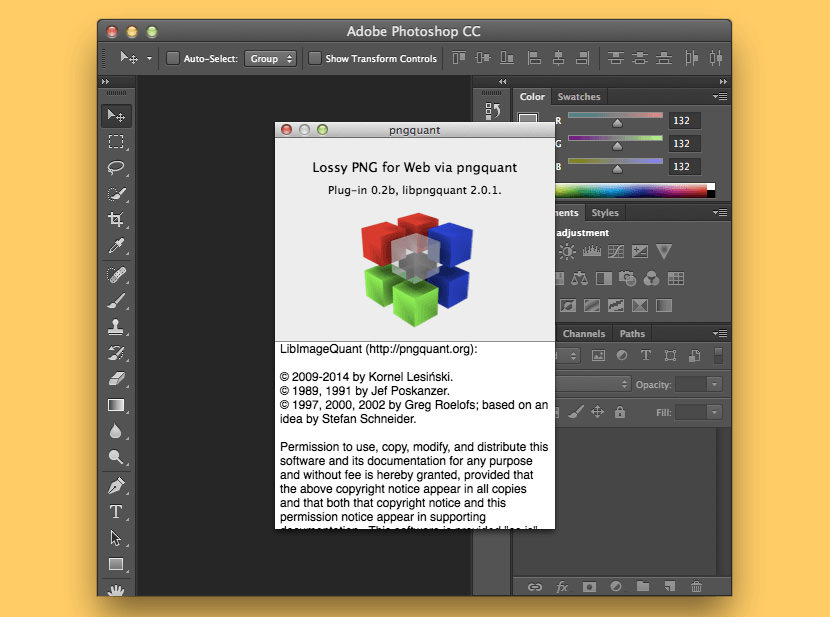Select the Dodge tool
Viewport: 830px width, 617px height.
coord(116,457)
